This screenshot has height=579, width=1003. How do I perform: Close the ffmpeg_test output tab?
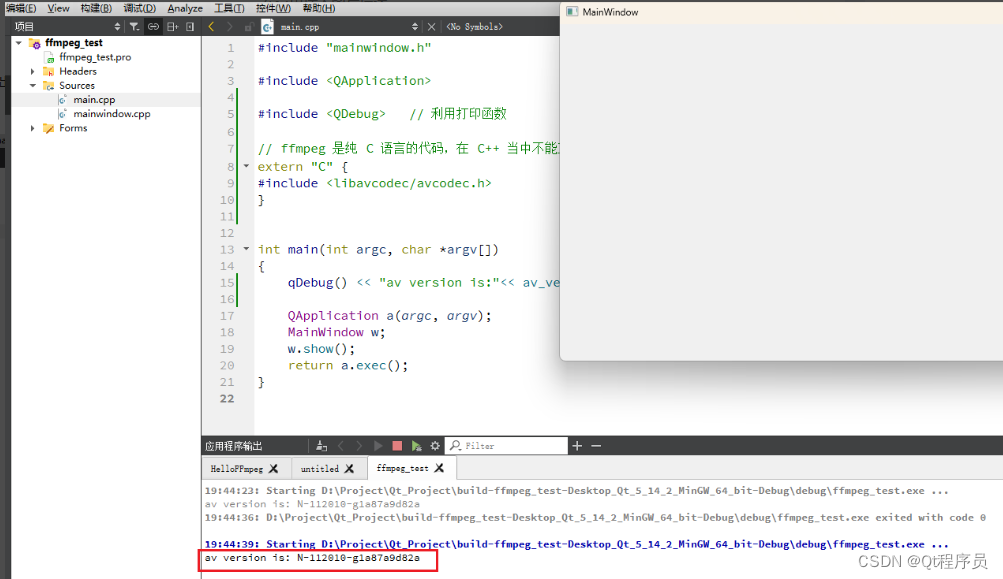pos(437,467)
